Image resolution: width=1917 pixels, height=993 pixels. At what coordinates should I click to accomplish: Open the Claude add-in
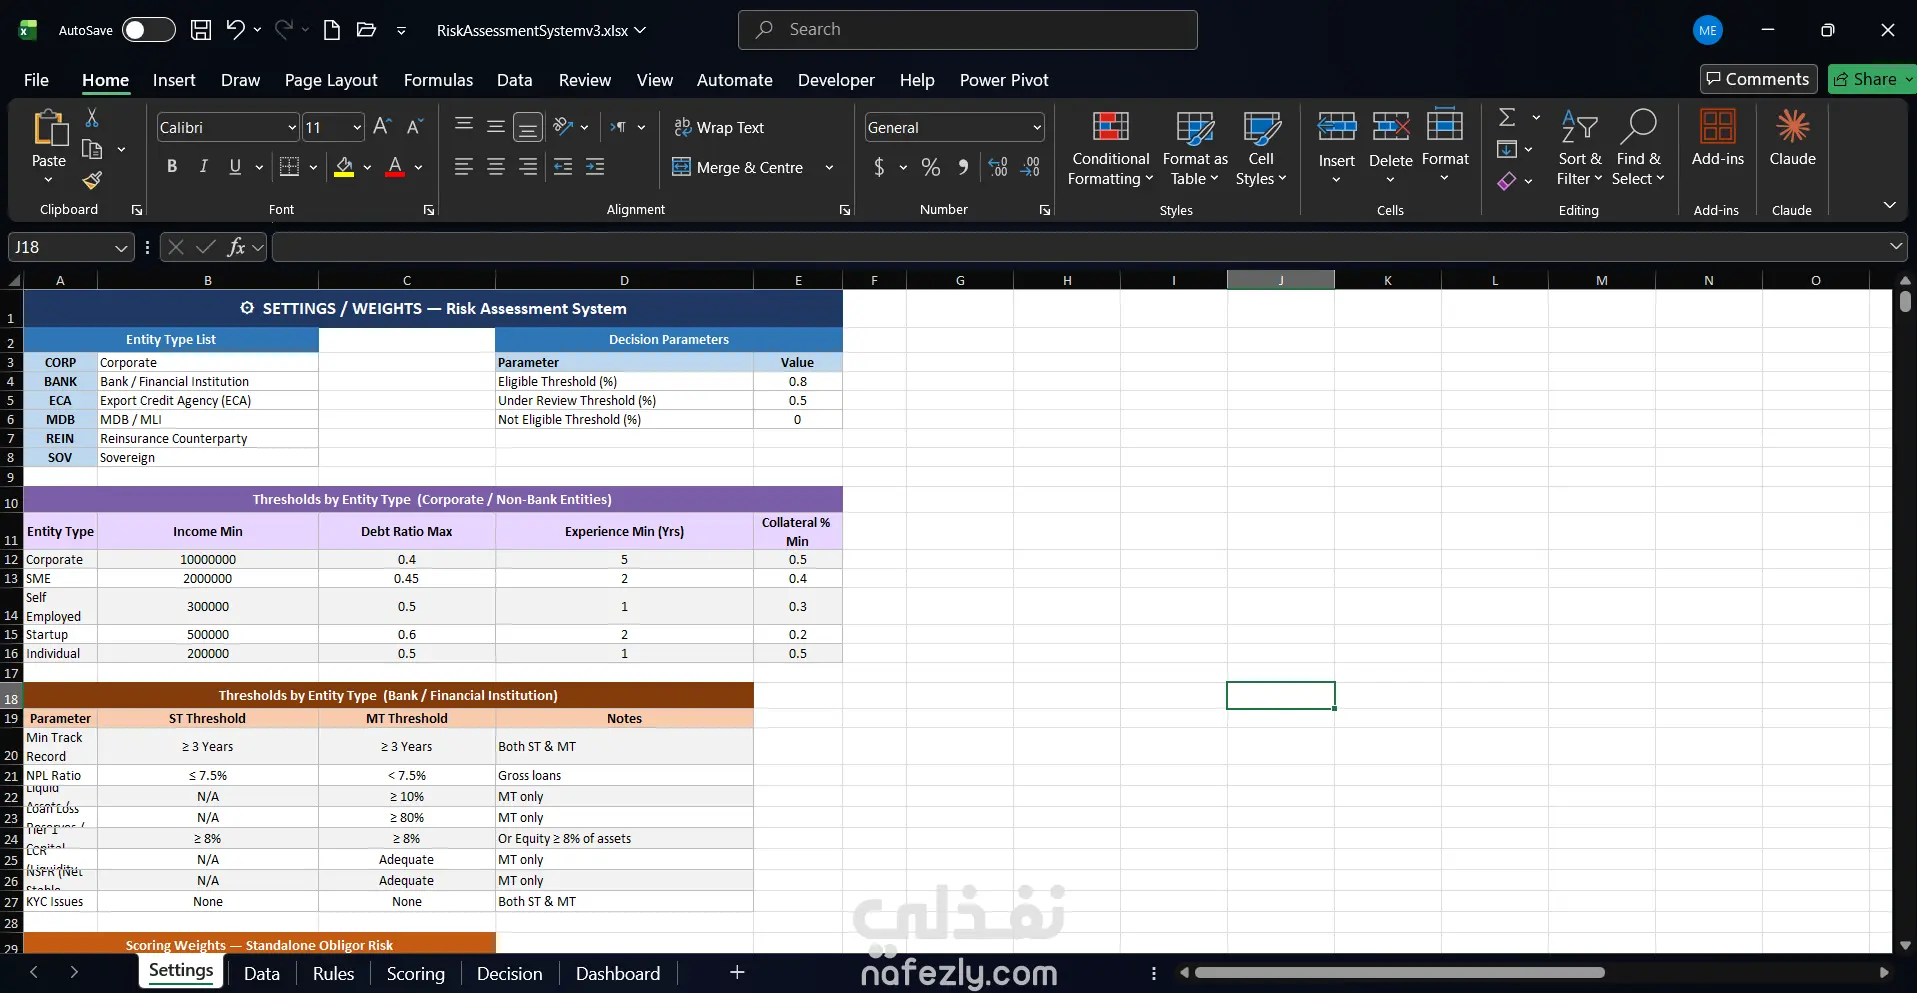pyautogui.click(x=1793, y=138)
